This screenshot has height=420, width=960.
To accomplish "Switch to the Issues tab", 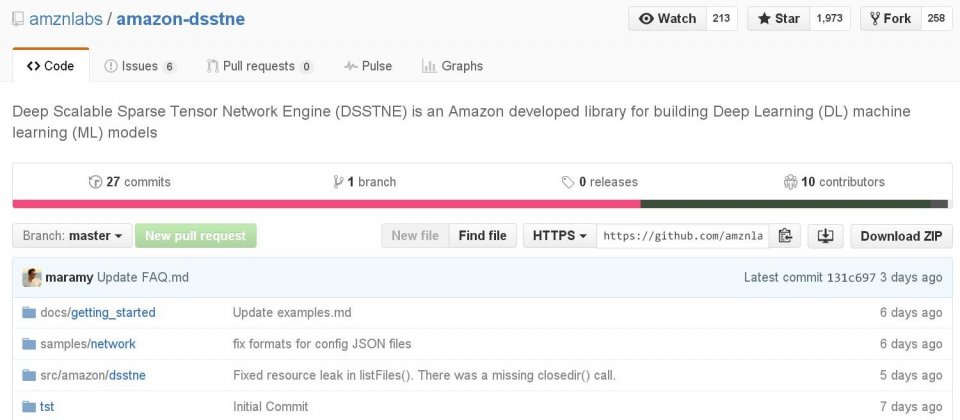I will tap(140, 66).
